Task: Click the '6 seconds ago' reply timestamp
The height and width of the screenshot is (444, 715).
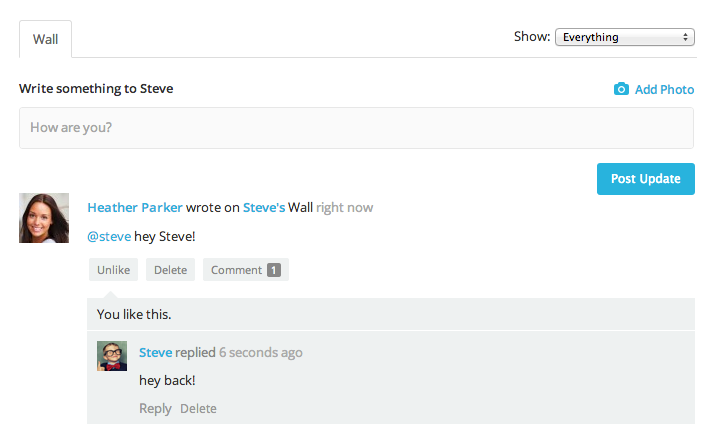Action: pos(261,352)
